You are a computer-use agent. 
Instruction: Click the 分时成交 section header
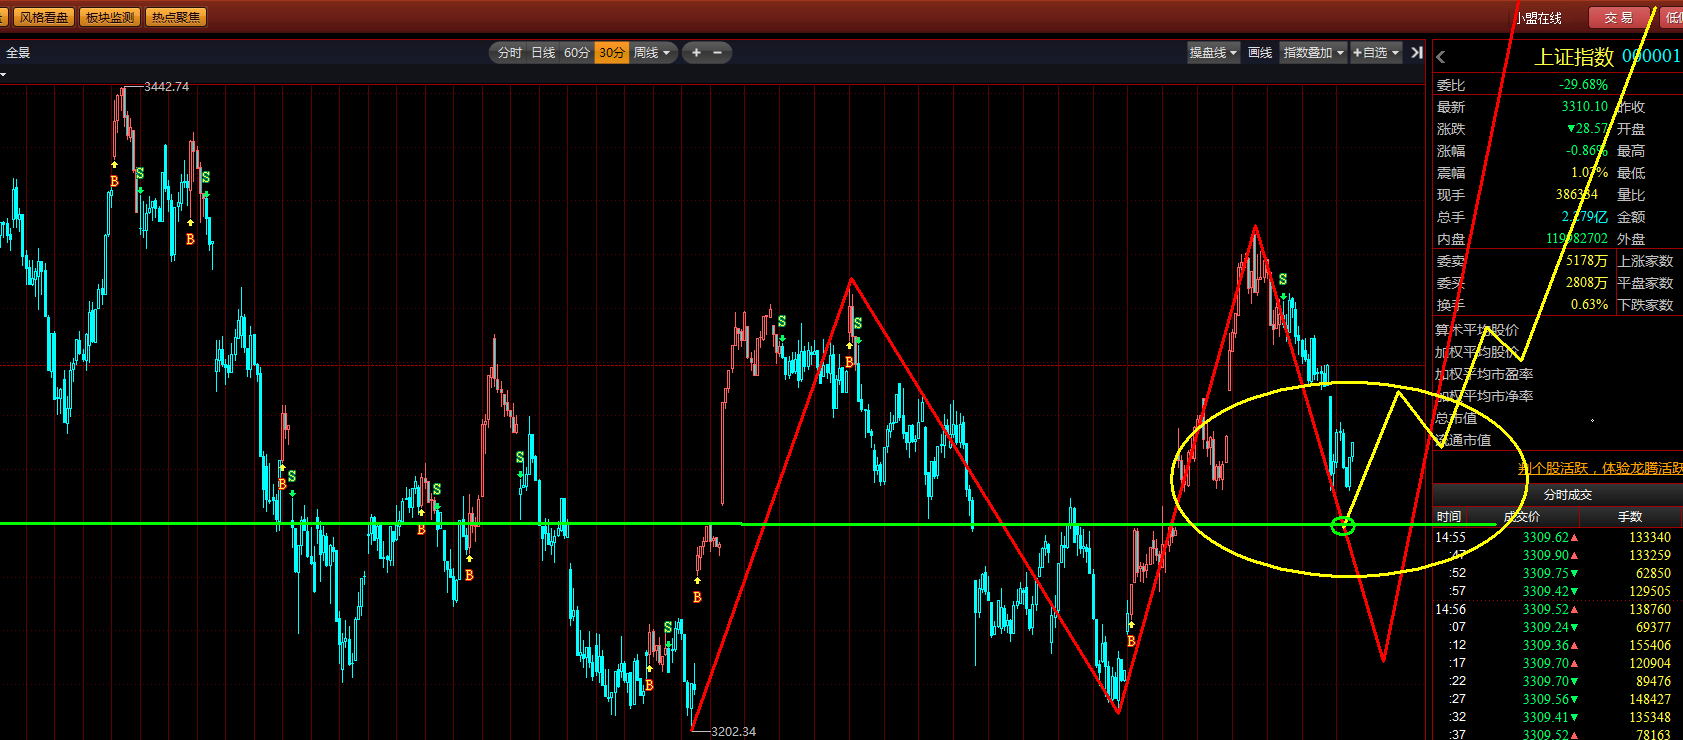(1567, 494)
